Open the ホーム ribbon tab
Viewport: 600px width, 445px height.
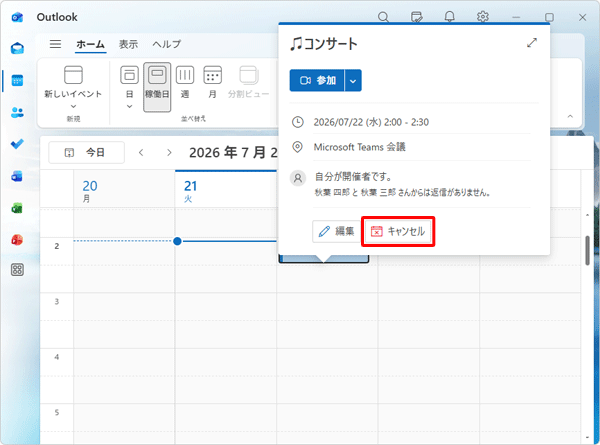pyautogui.click(x=90, y=44)
